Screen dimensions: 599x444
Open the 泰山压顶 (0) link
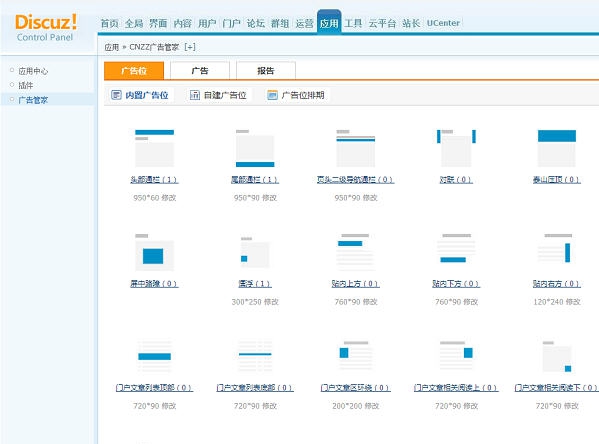tap(557, 180)
